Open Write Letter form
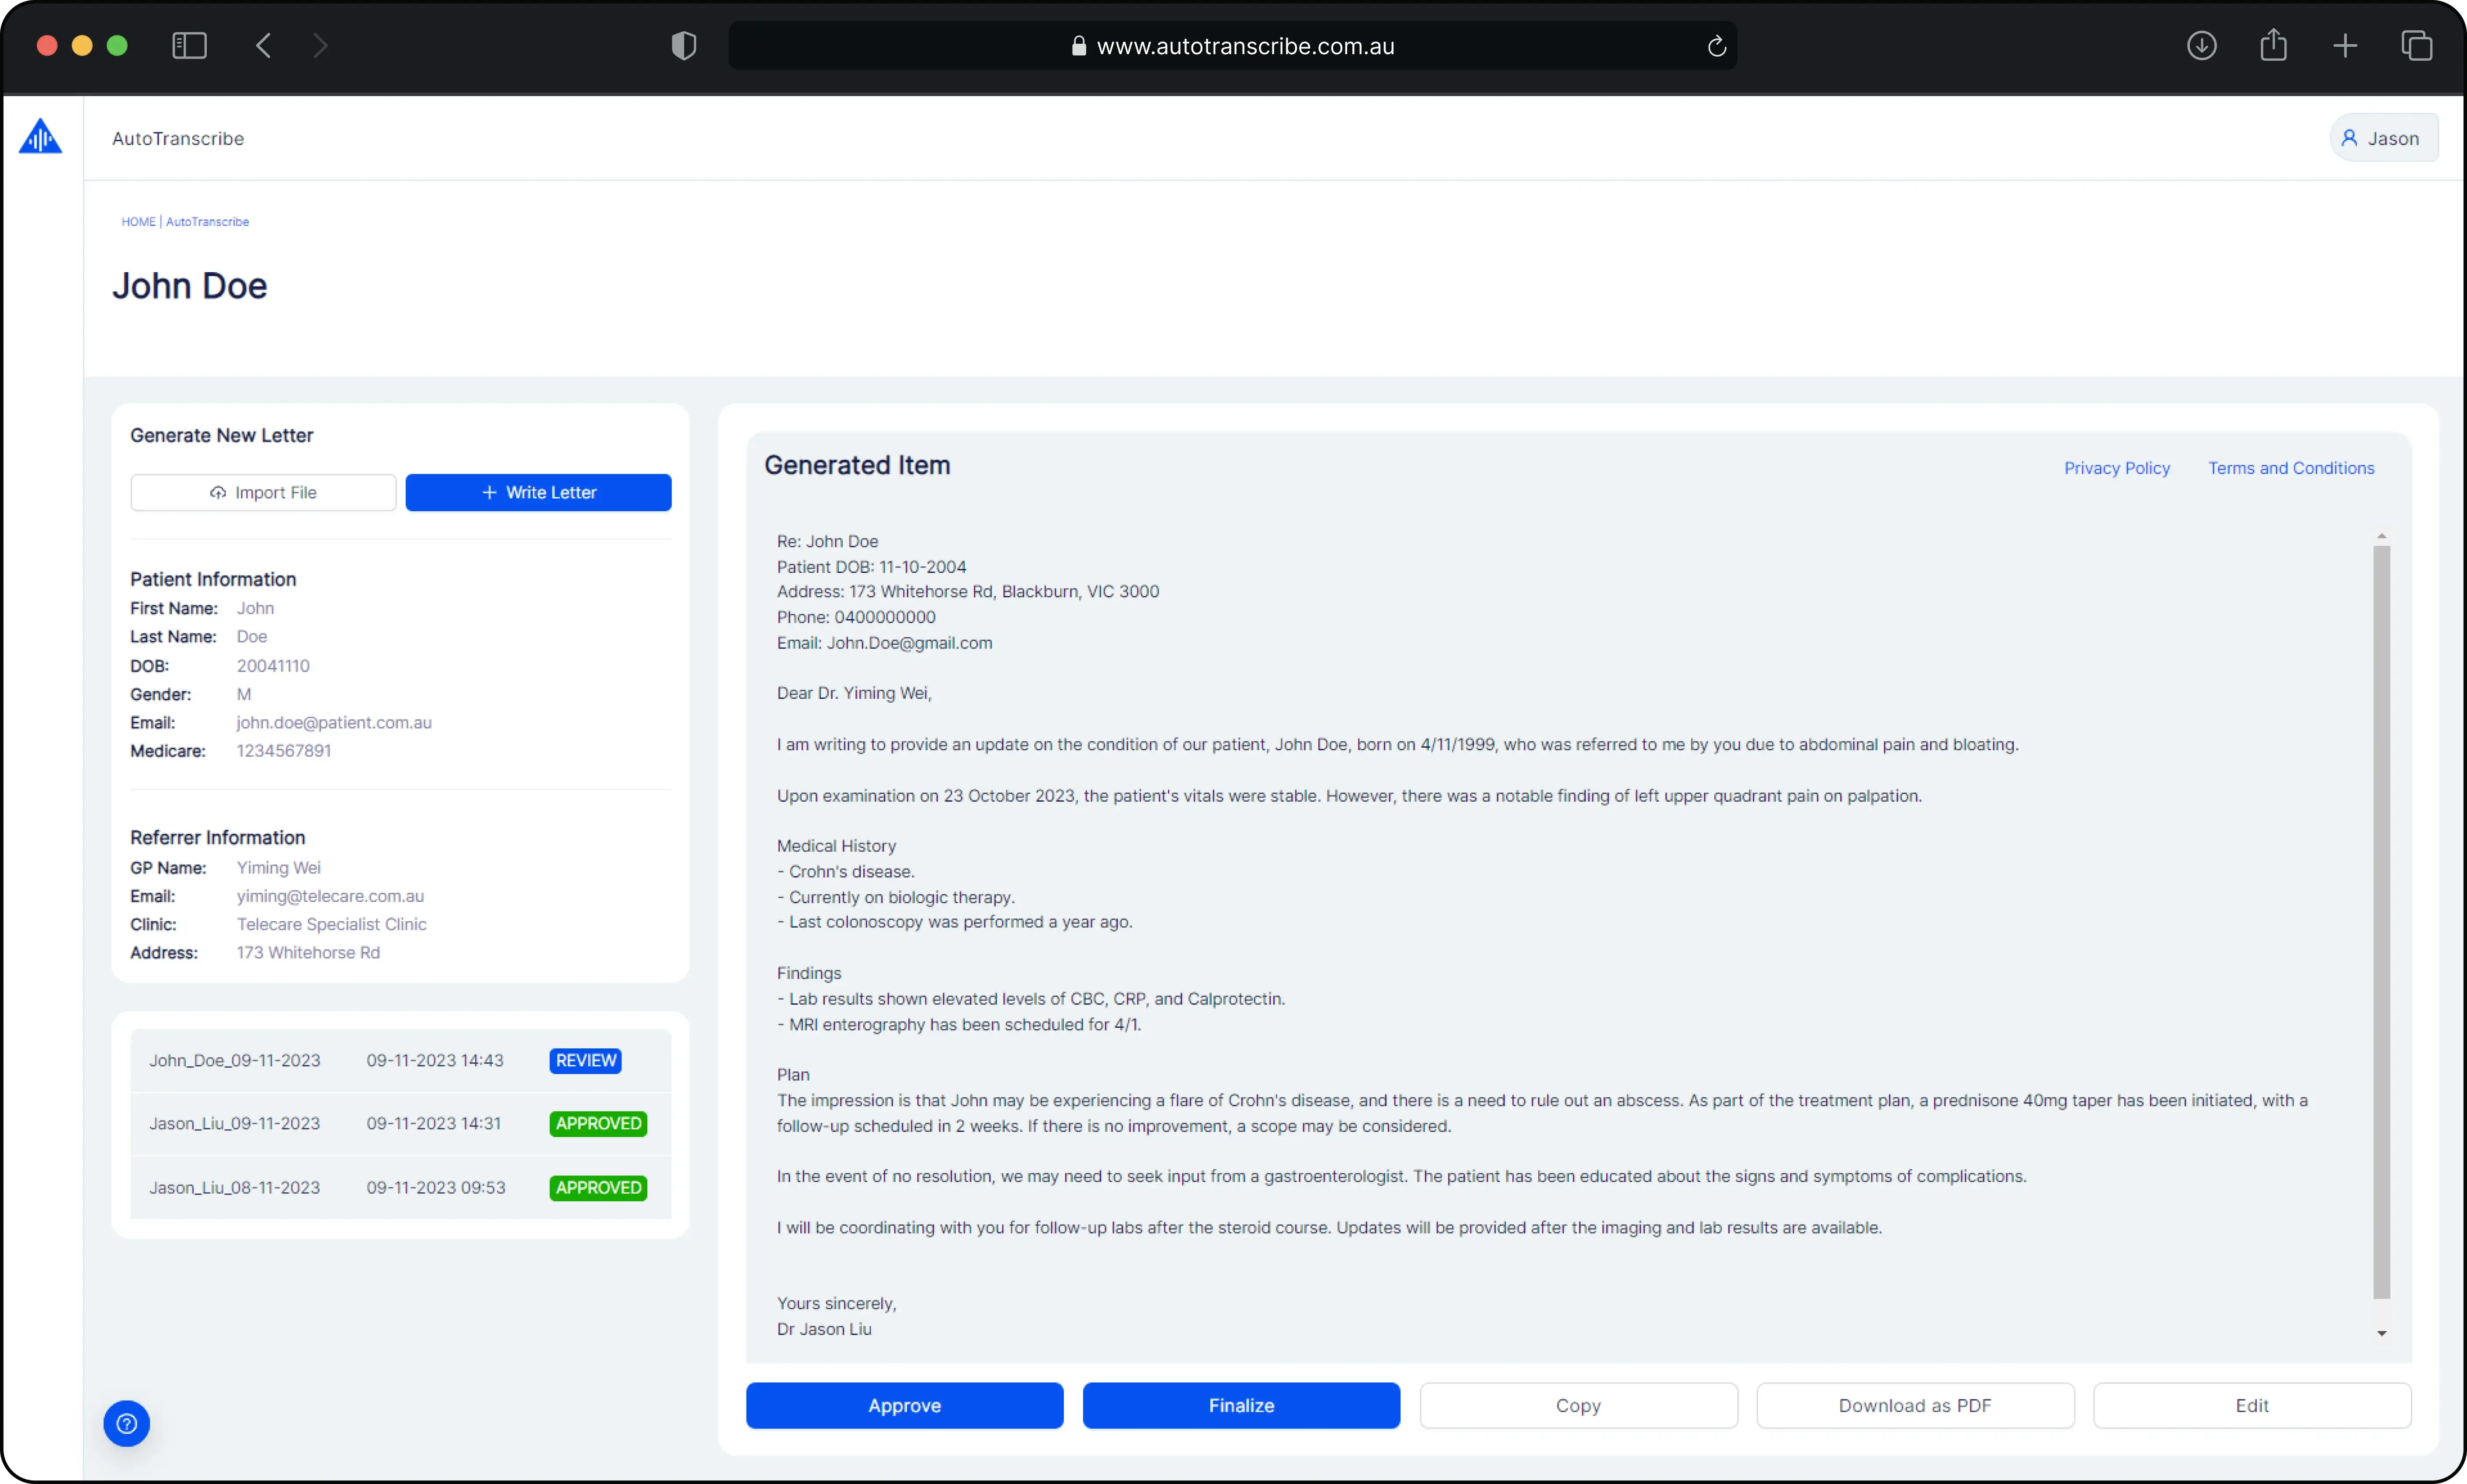This screenshot has width=2467, height=1484. click(x=538, y=492)
